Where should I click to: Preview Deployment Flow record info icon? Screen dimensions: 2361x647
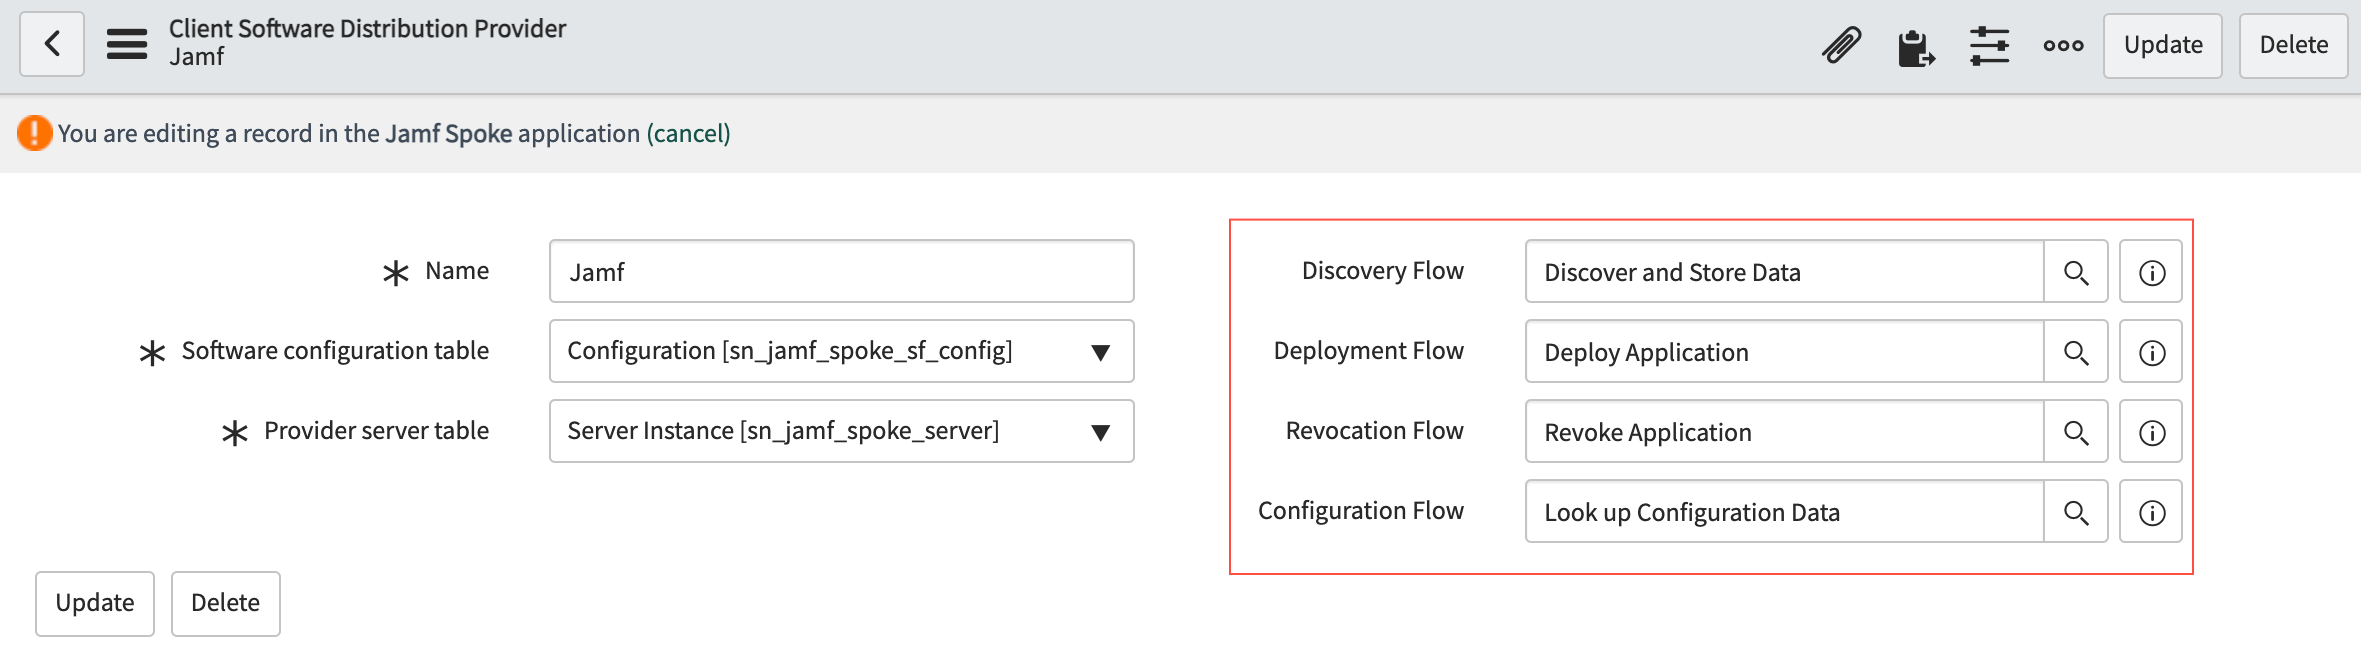pos(2152,352)
